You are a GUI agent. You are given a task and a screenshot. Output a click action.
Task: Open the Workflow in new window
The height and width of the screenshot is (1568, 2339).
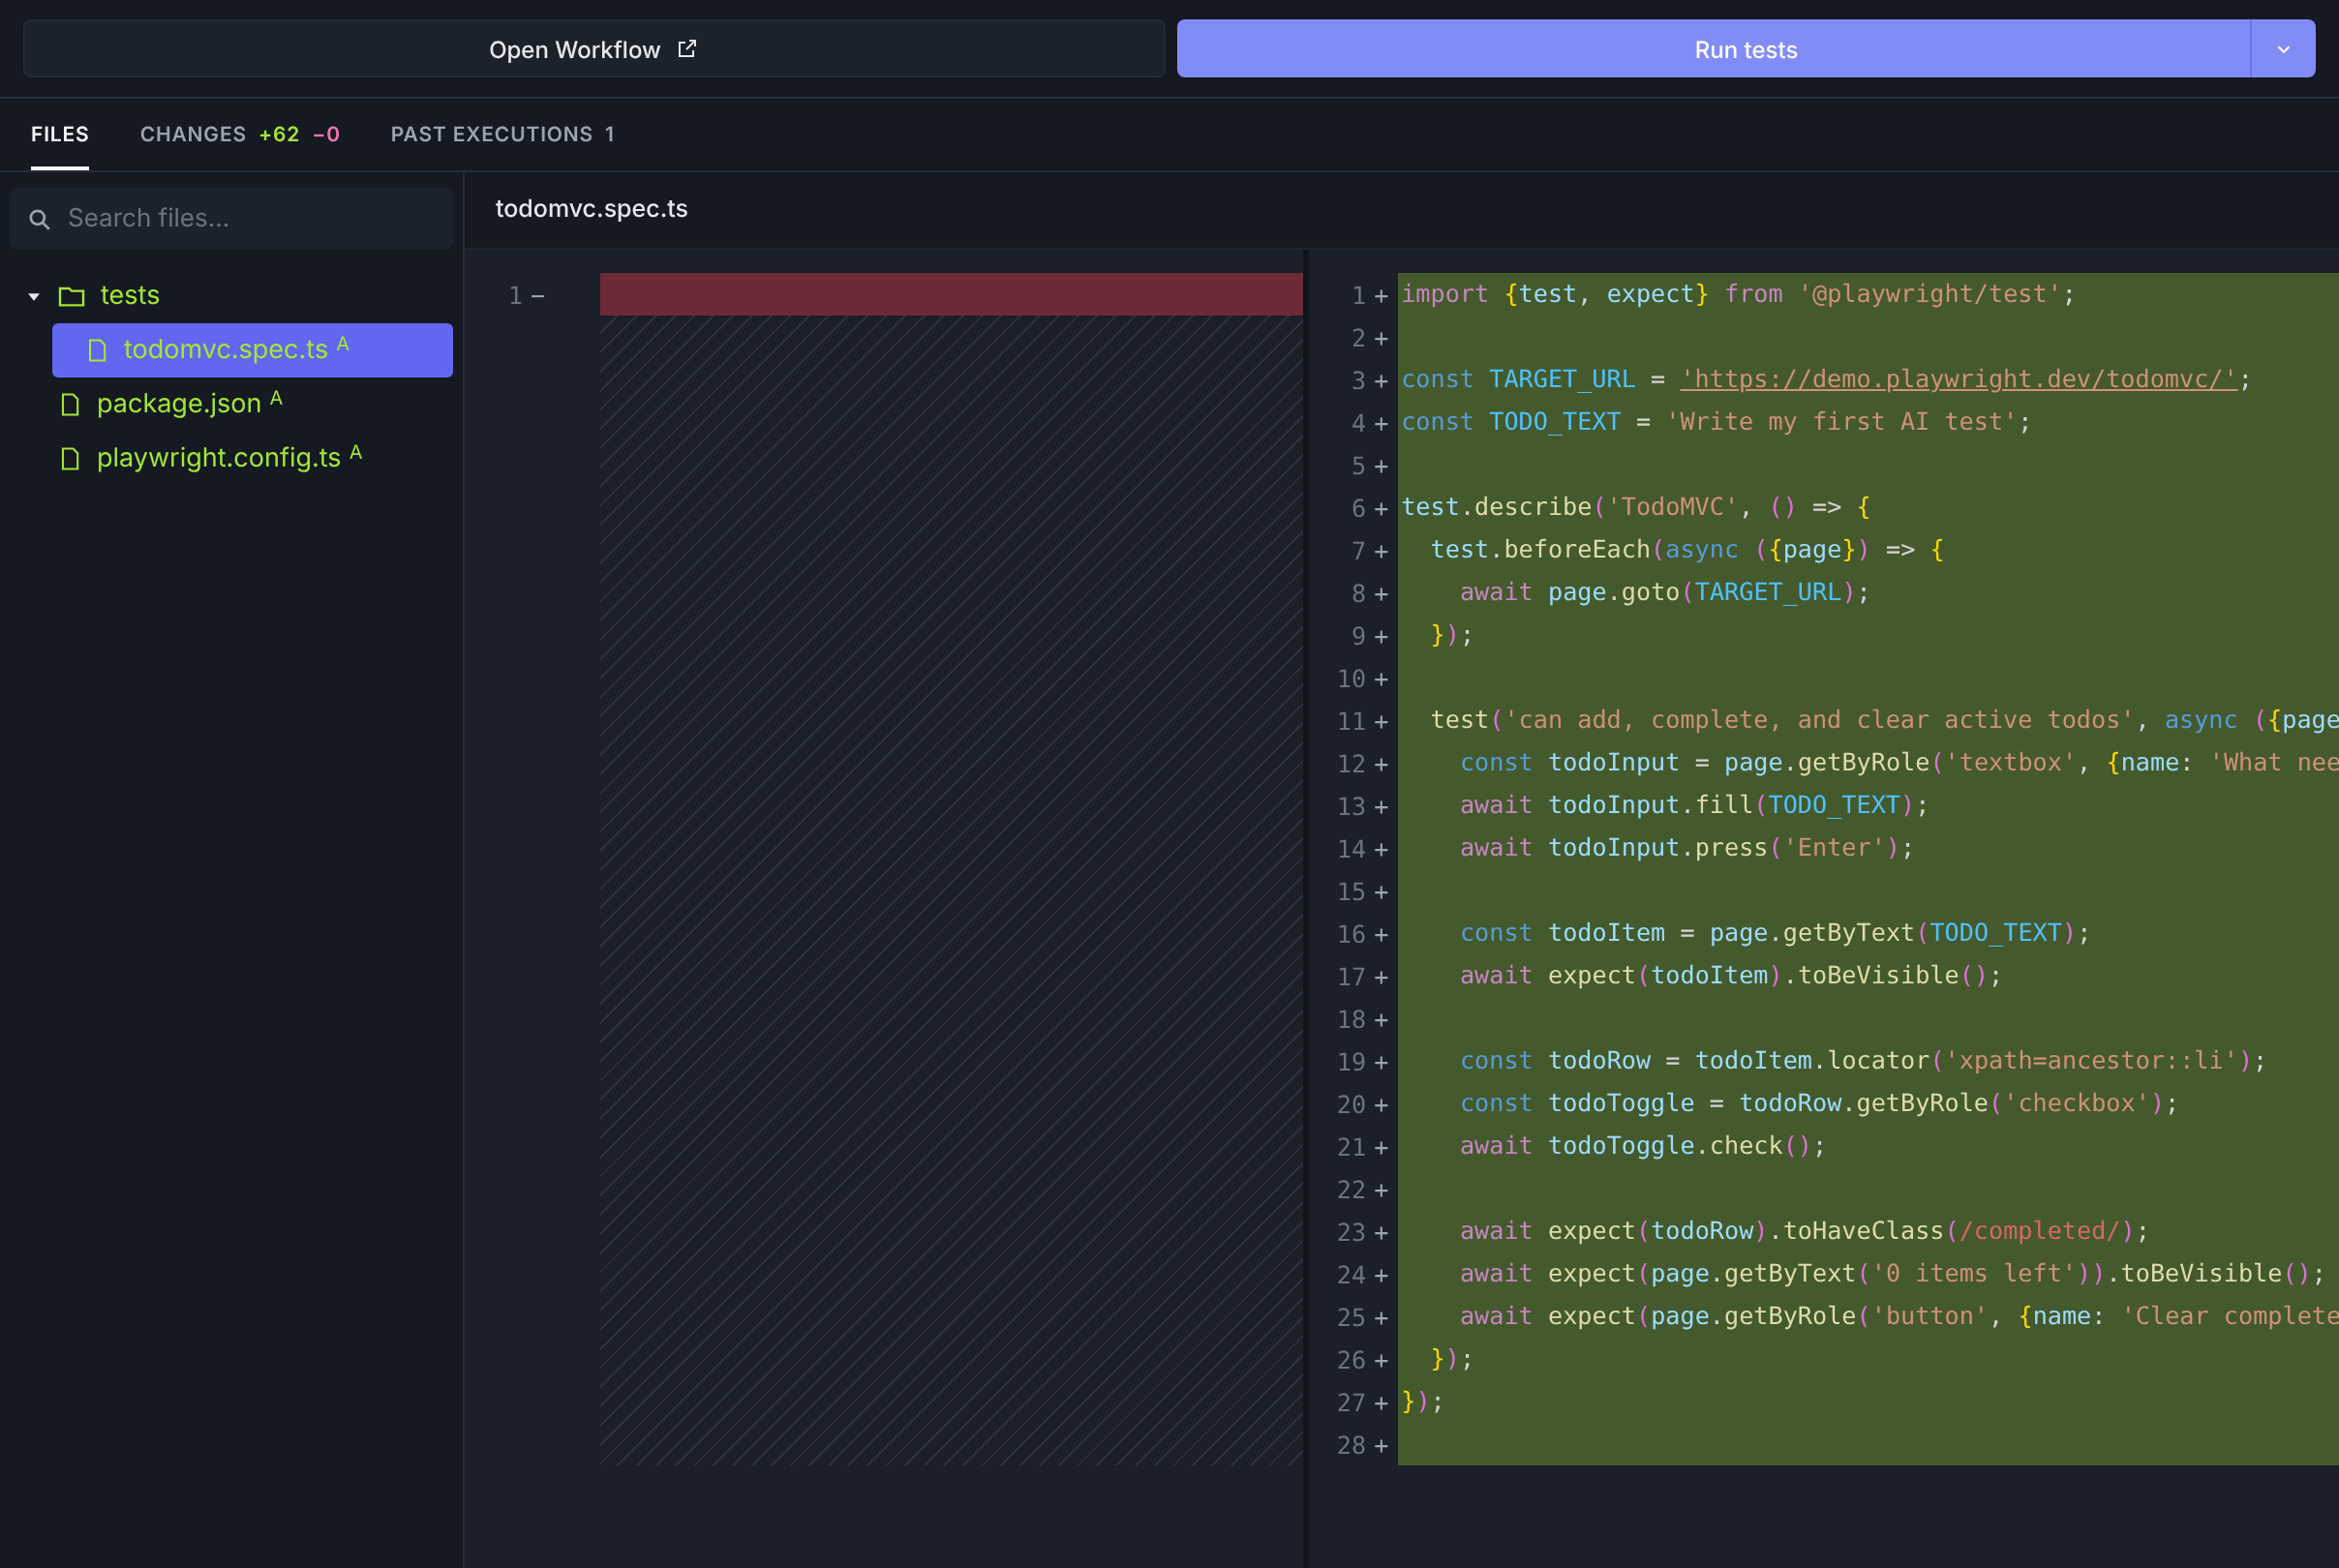pyautogui.click(x=594, y=49)
